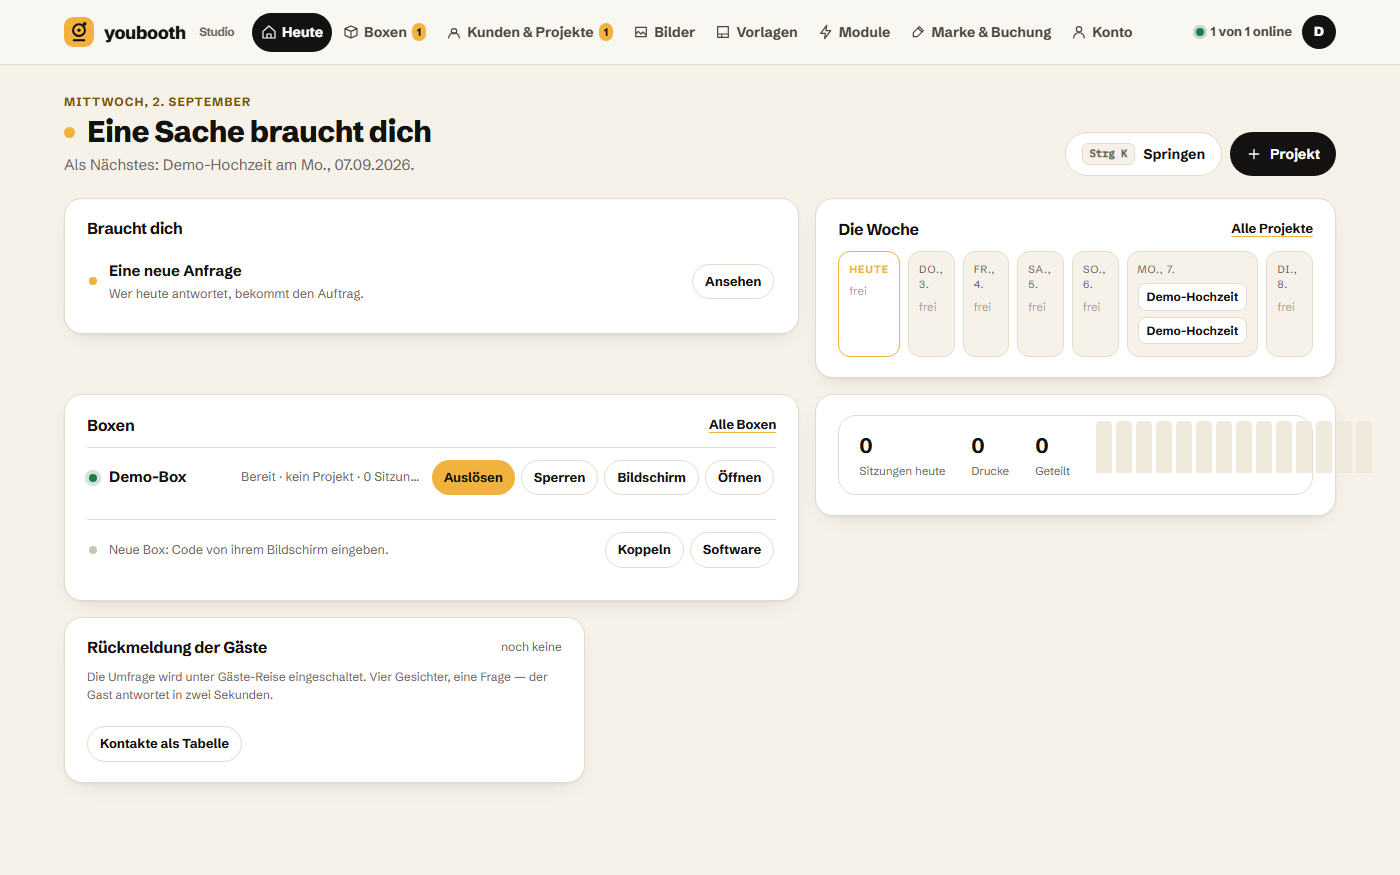Open the Module tab
Screen dimensions: 1400x875
tap(855, 32)
